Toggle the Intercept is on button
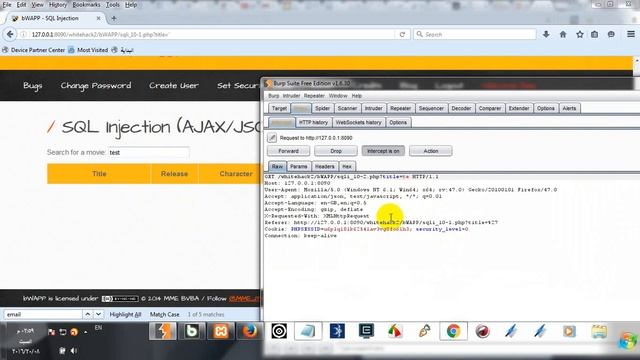640x360 pixels. click(383, 151)
